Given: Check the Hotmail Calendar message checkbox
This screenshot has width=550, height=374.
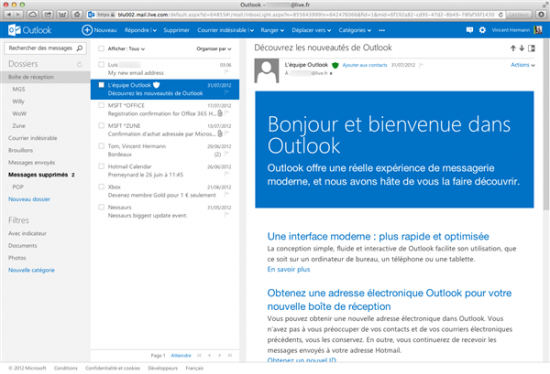Looking at the screenshot, I should (x=101, y=166).
